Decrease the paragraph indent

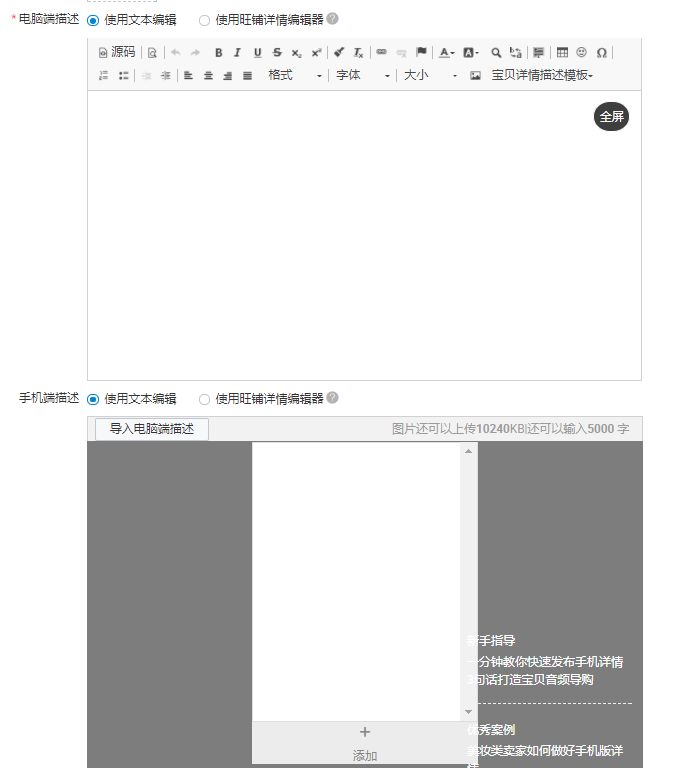point(146,75)
